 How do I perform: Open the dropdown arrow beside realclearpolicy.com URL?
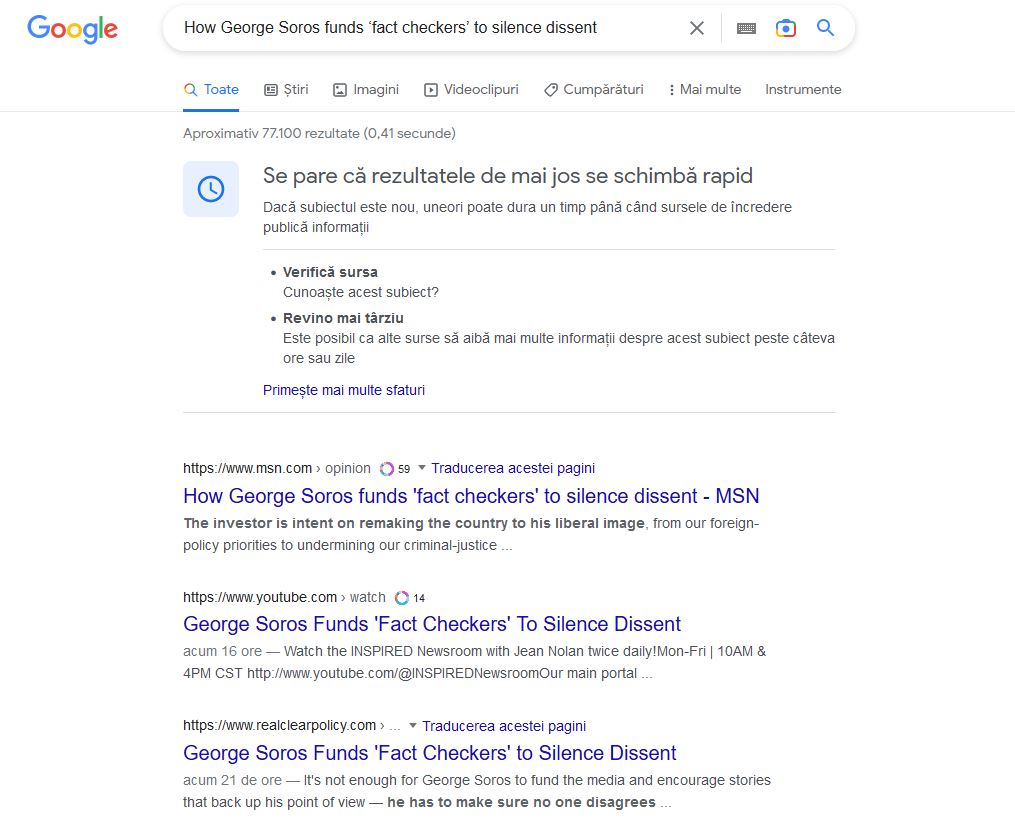tap(412, 726)
